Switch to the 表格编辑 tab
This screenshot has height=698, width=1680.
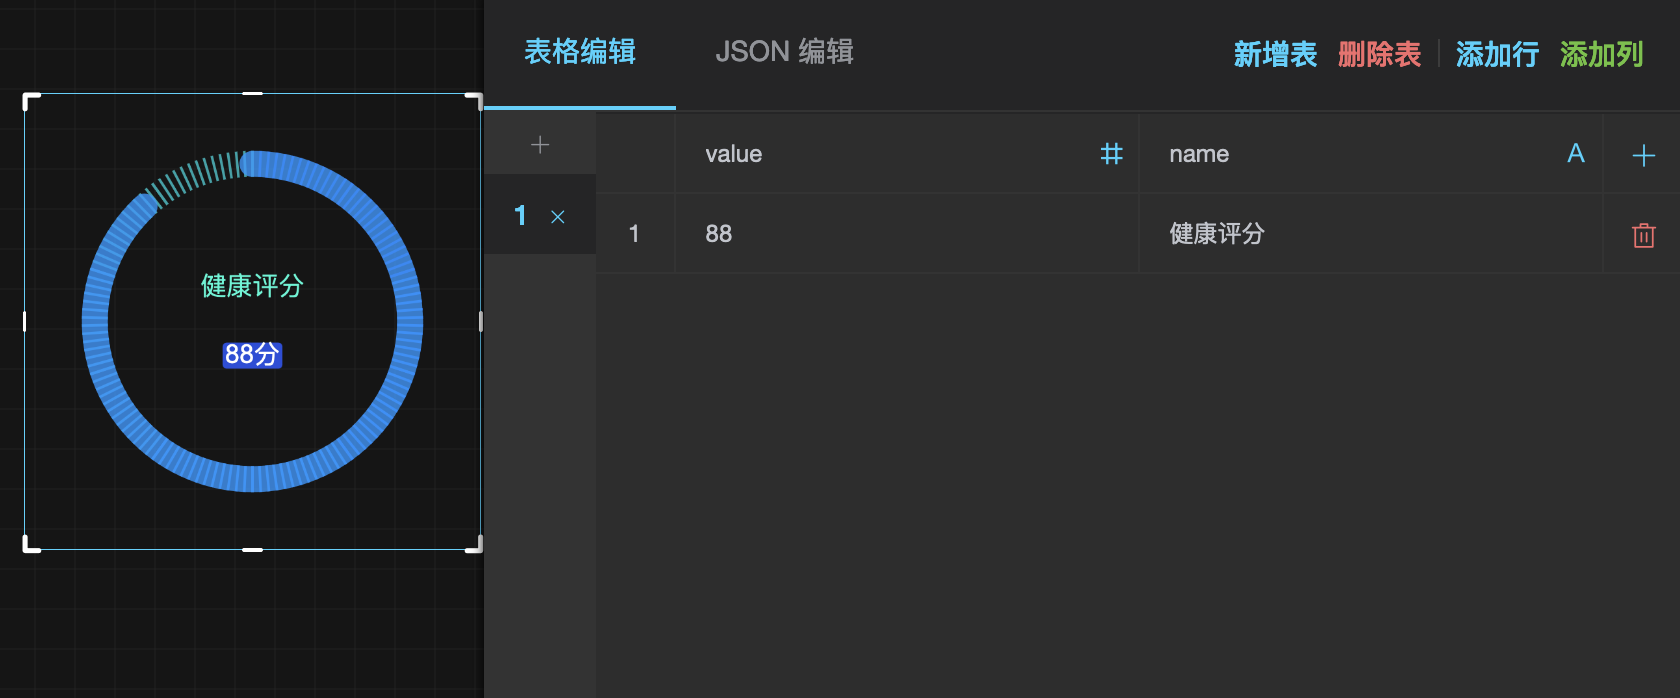pyautogui.click(x=580, y=52)
